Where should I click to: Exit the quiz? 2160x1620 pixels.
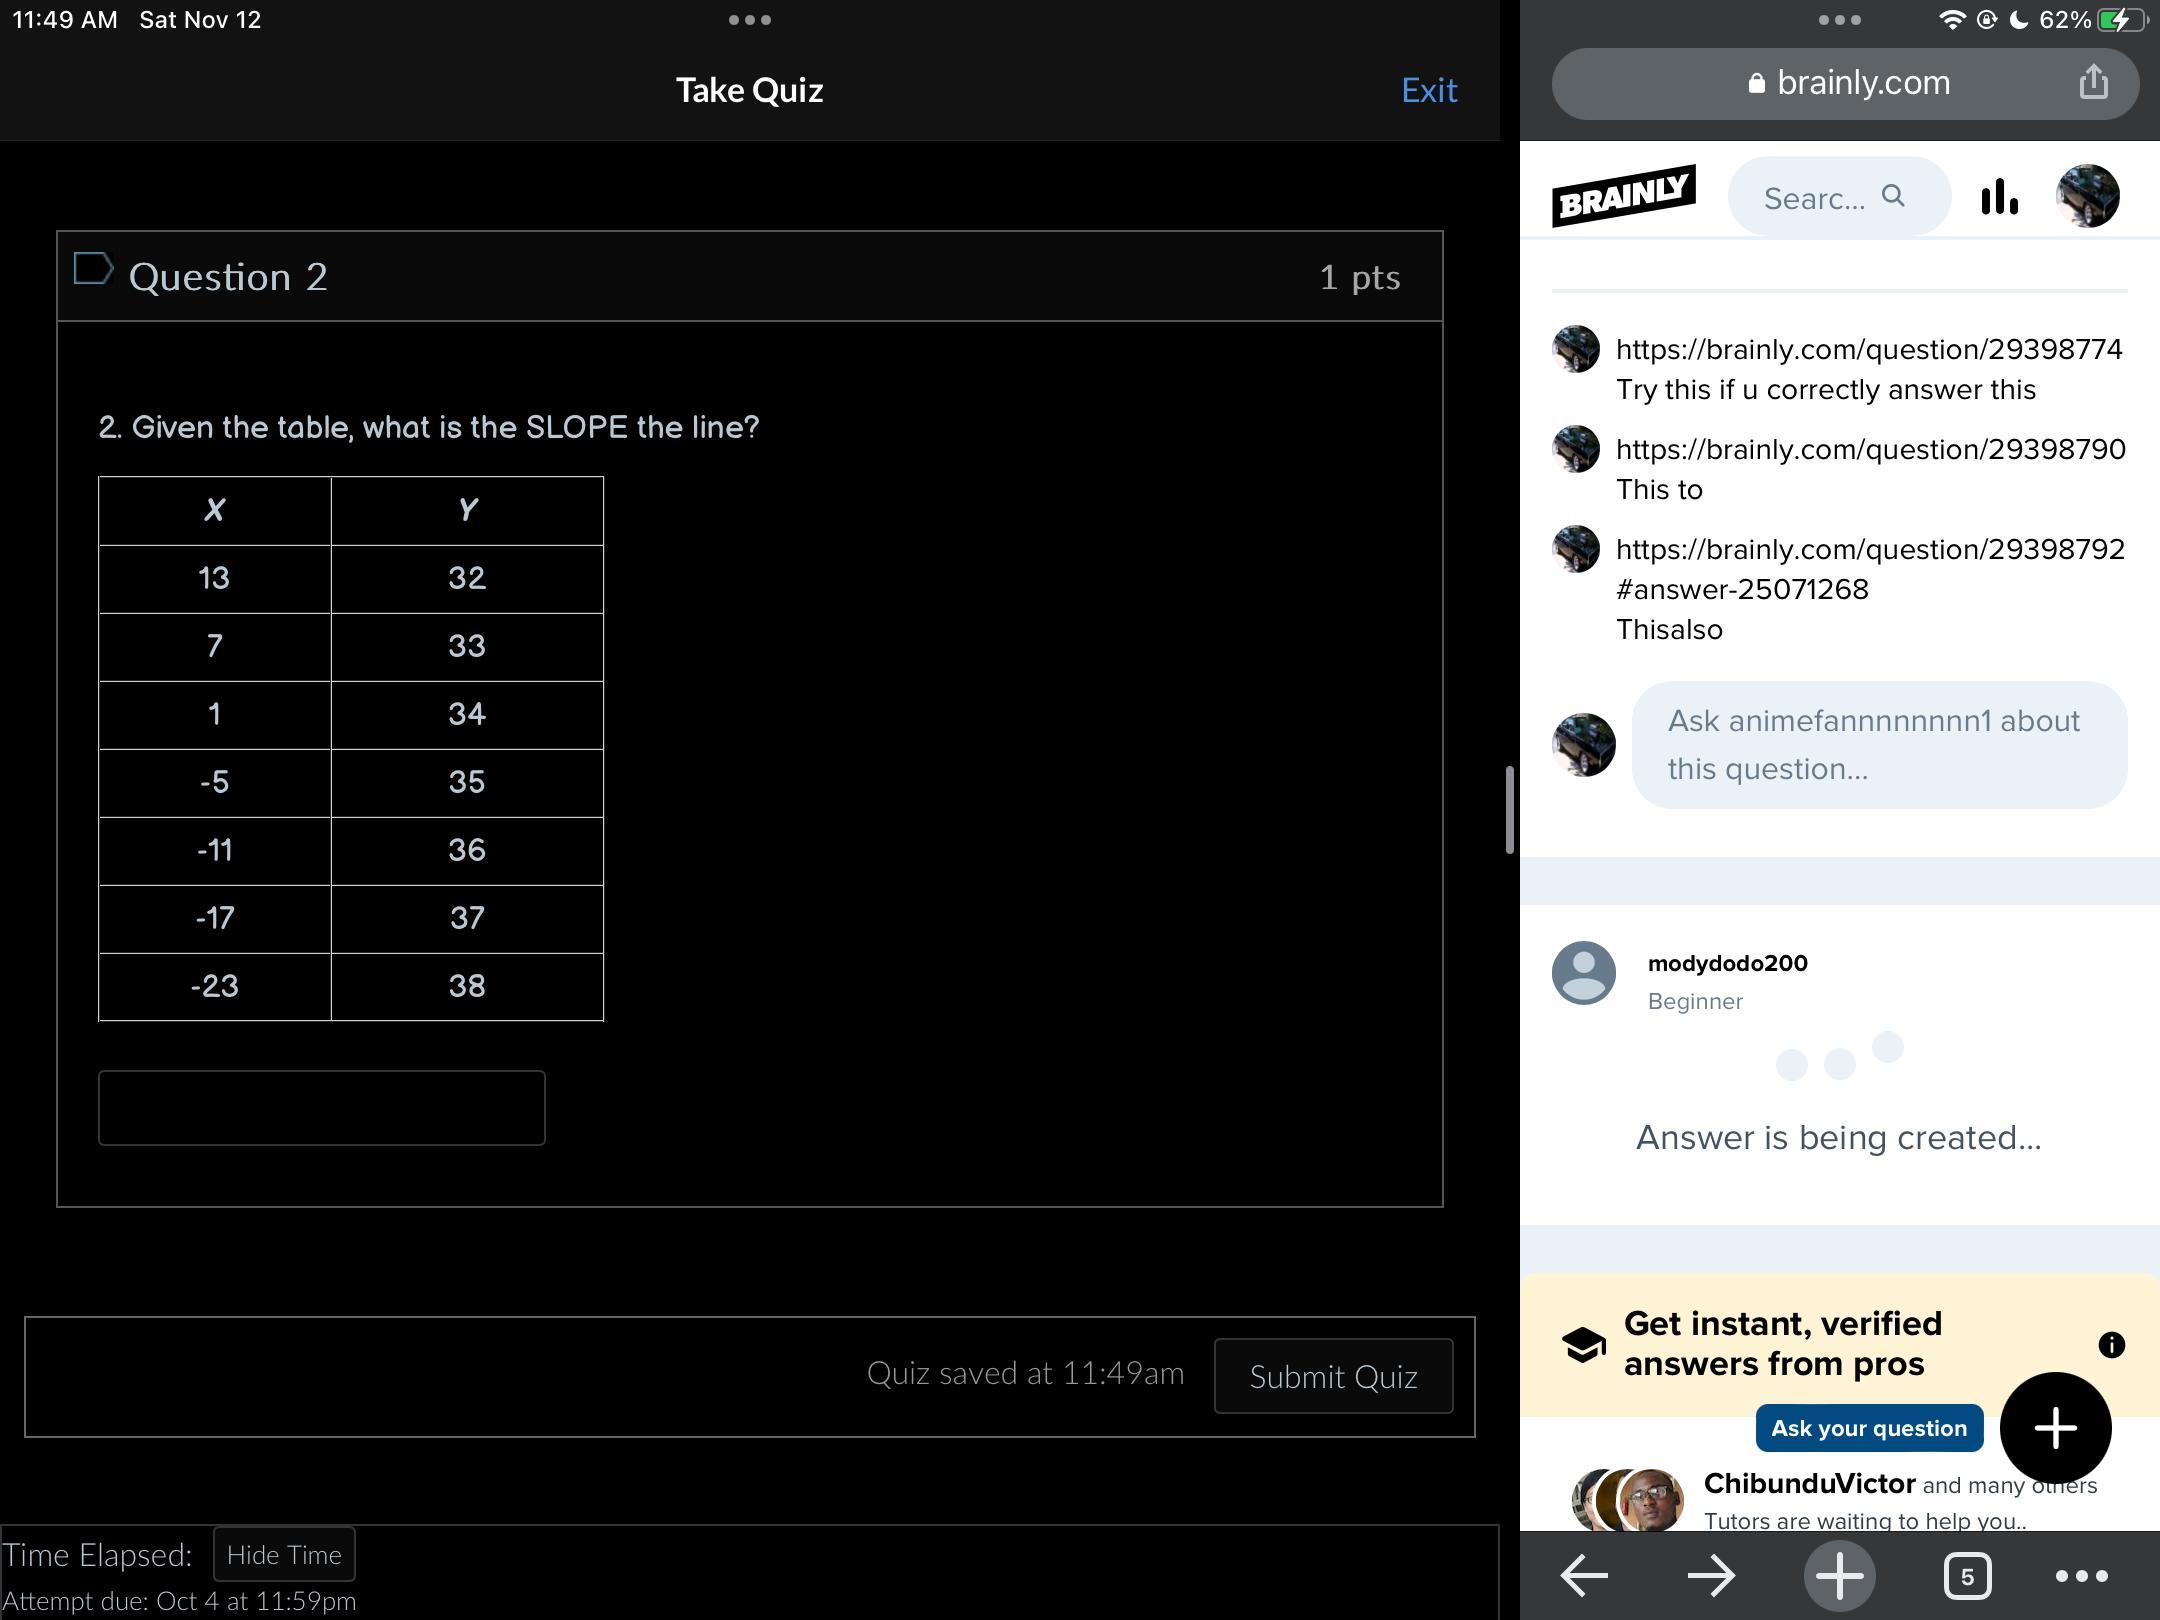1429,90
